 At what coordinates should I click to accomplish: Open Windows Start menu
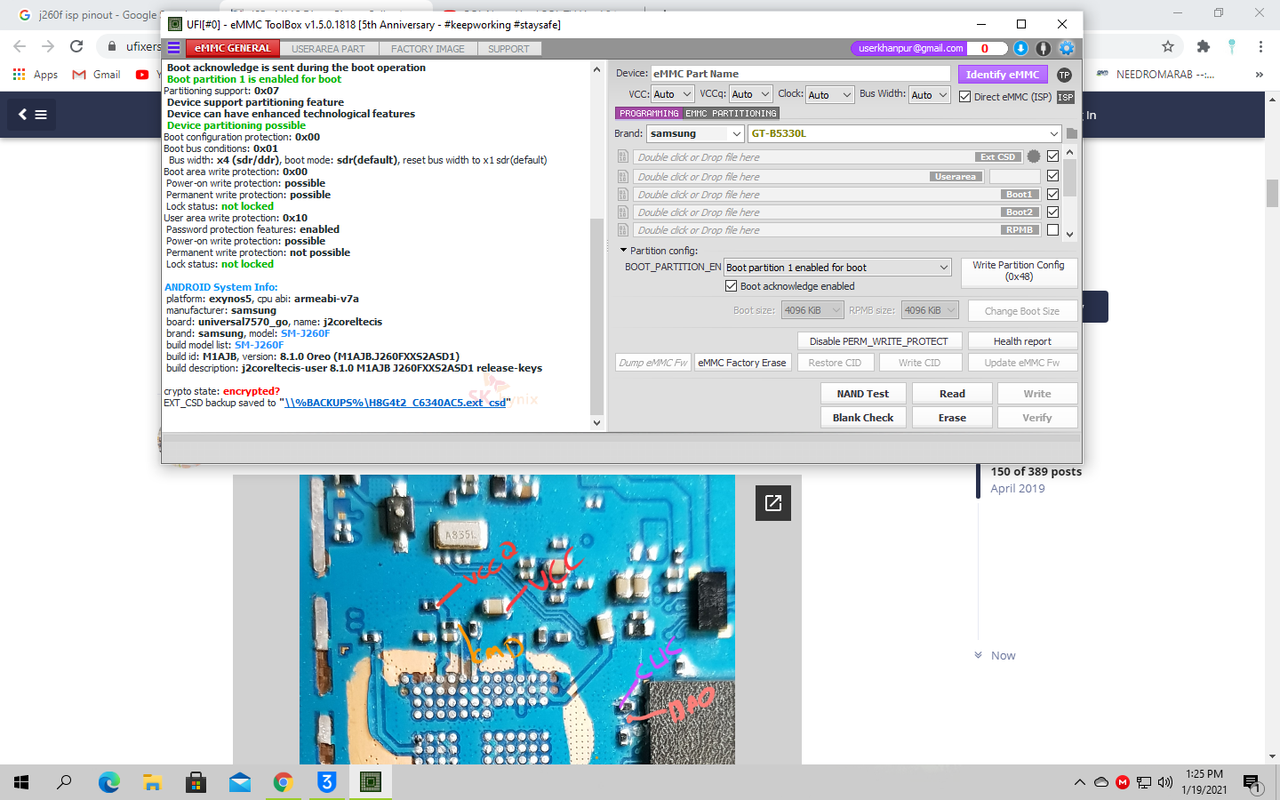pos(20,781)
